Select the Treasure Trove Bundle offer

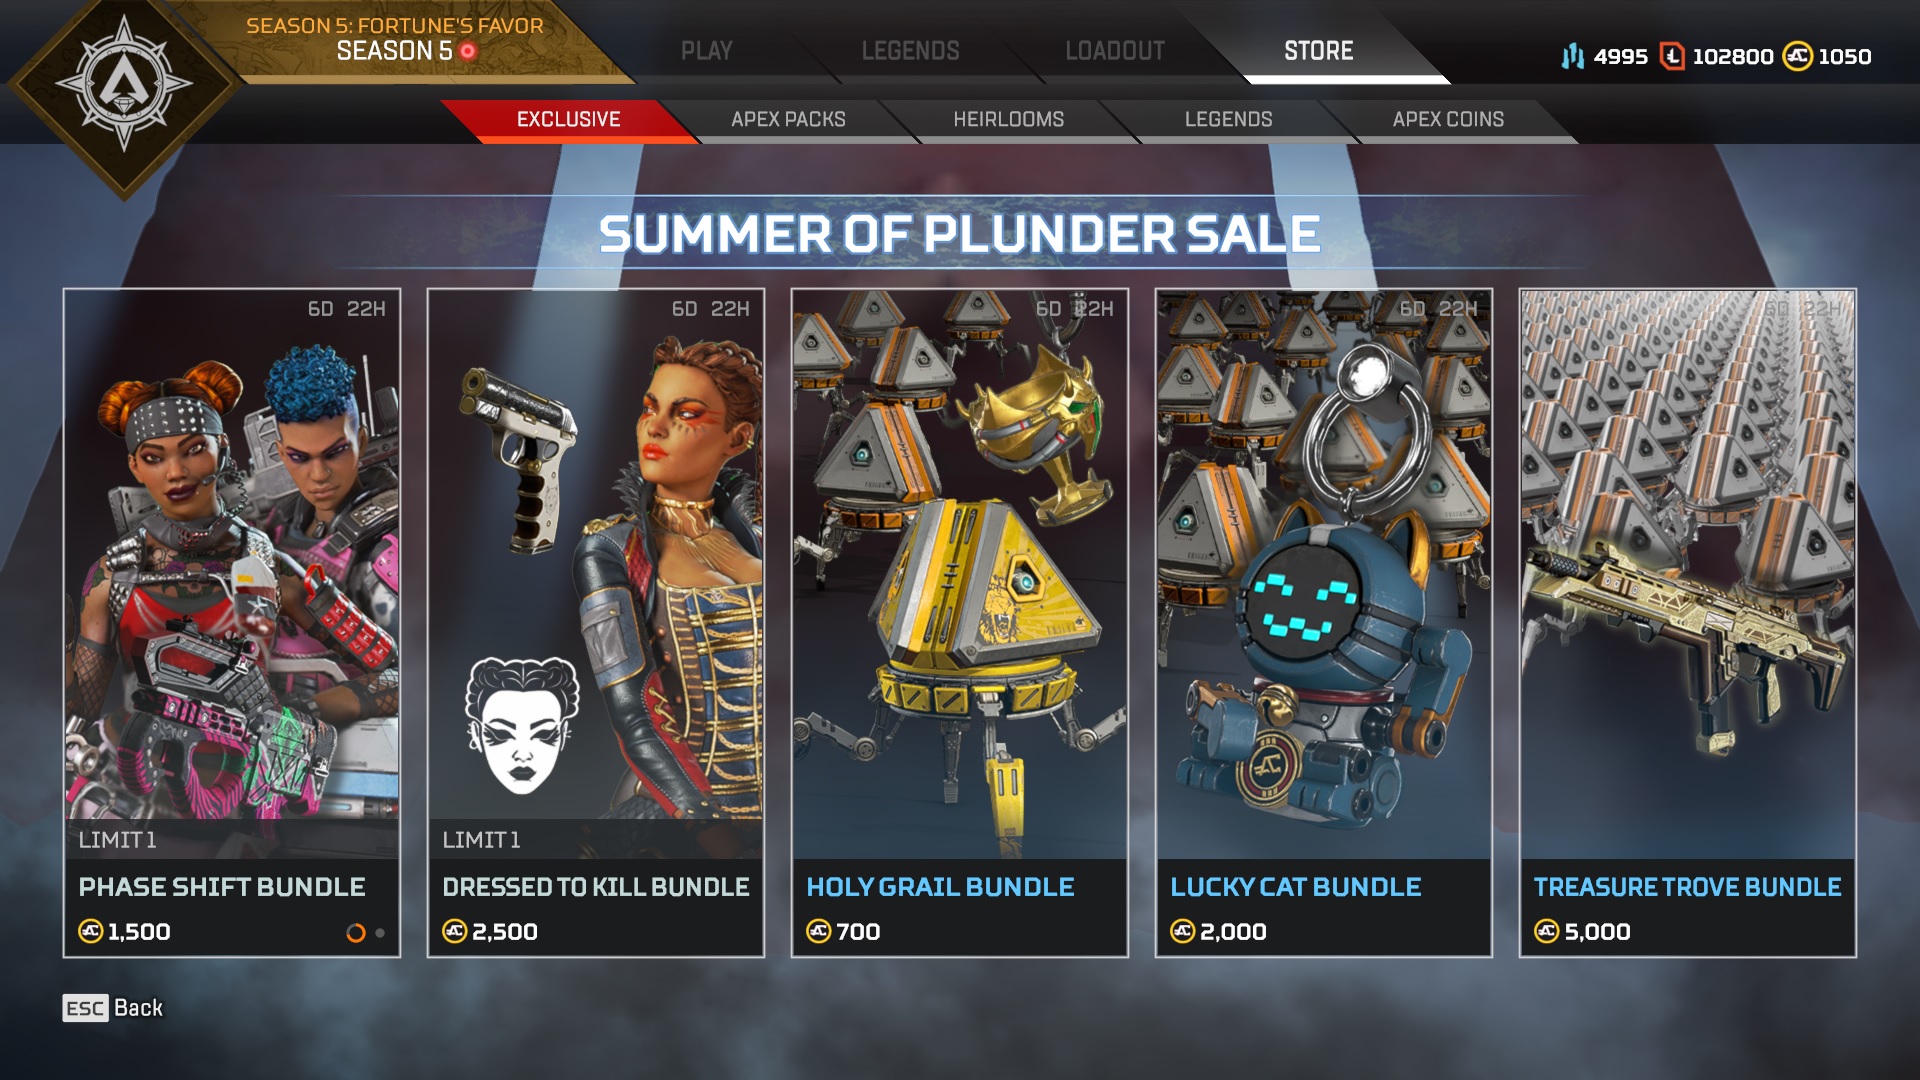click(x=1688, y=623)
